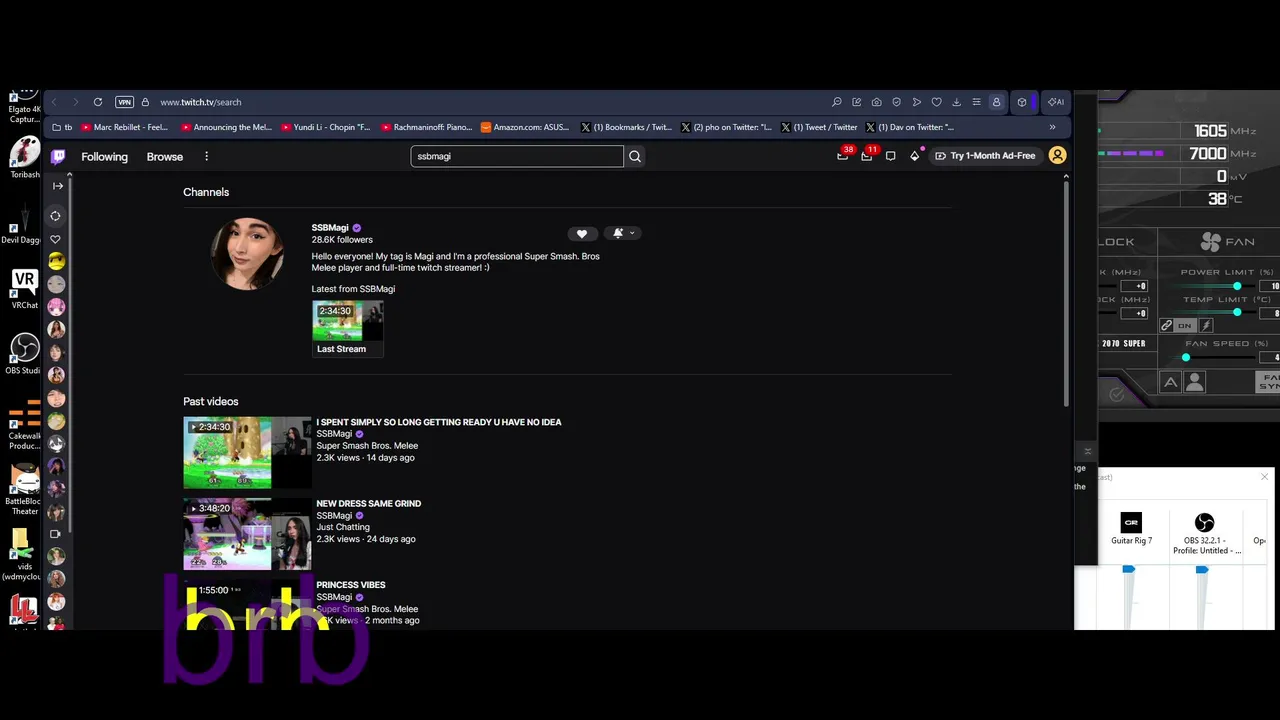Screen dimensions: 1280x720
Task: Open the browser AI assistant button
Action: coord(1055,102)
